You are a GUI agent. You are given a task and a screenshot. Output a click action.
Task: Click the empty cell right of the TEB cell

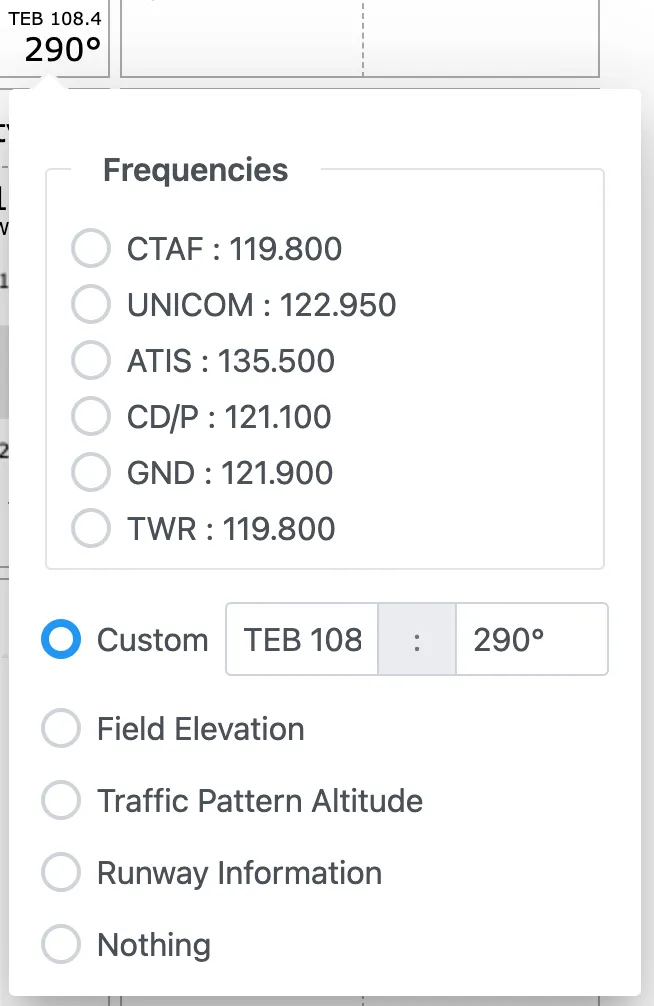pos(240,38)
